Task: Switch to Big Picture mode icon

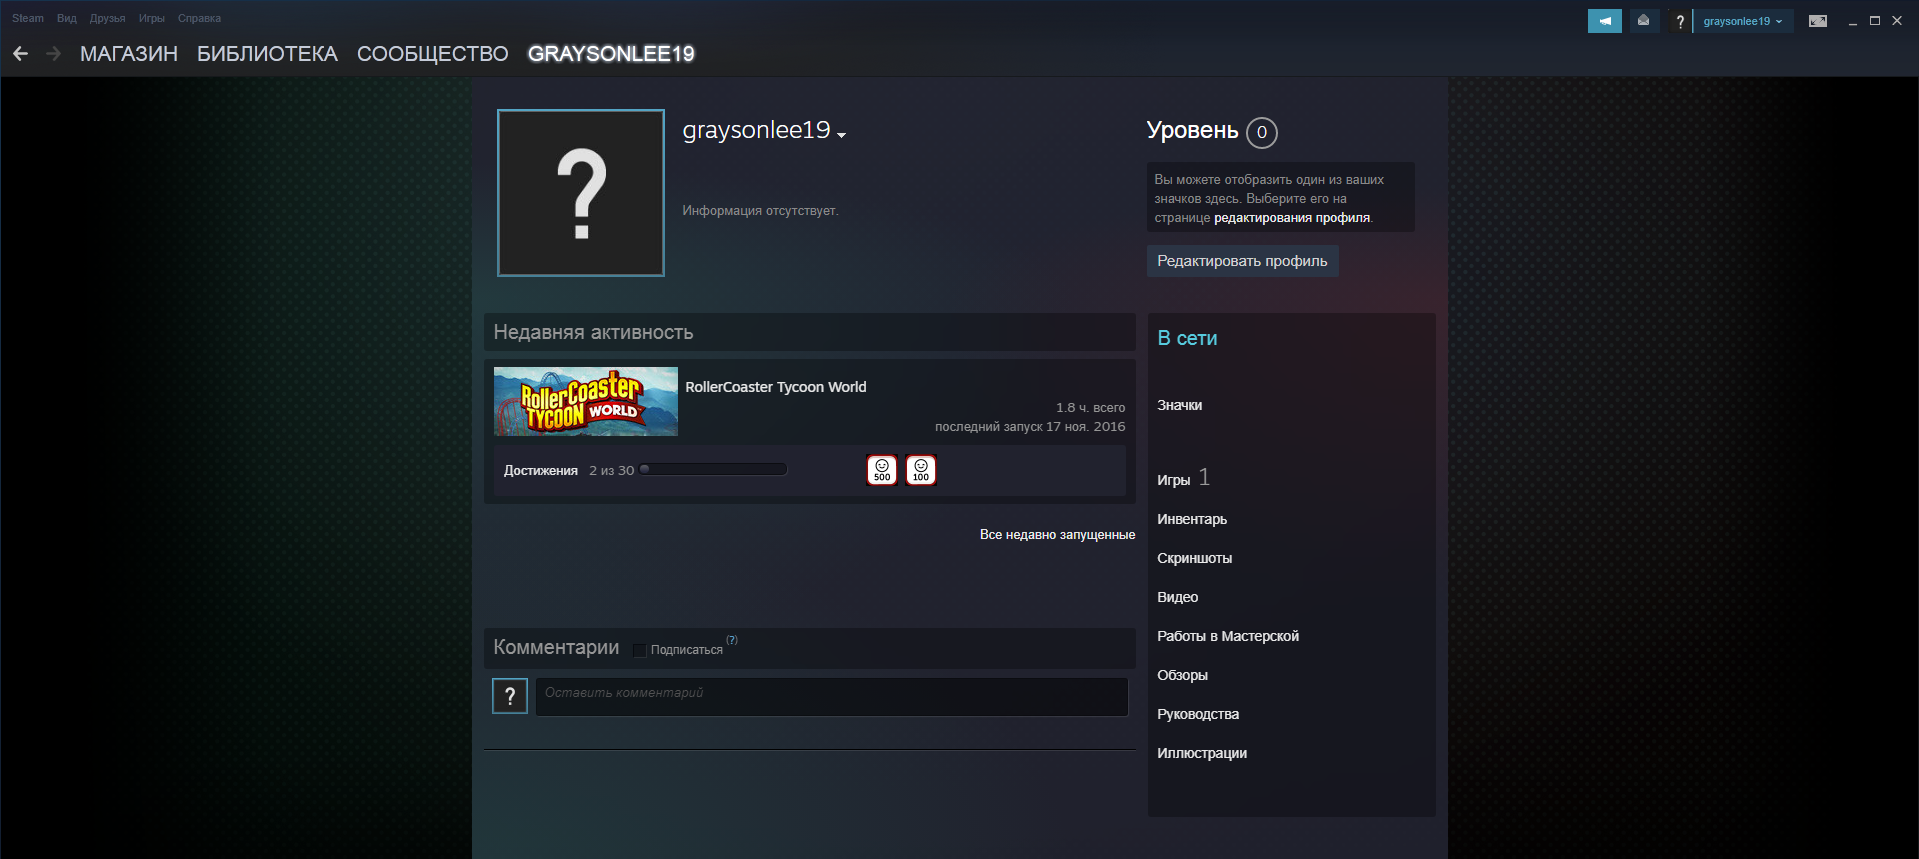Action: pos(1817,21)
